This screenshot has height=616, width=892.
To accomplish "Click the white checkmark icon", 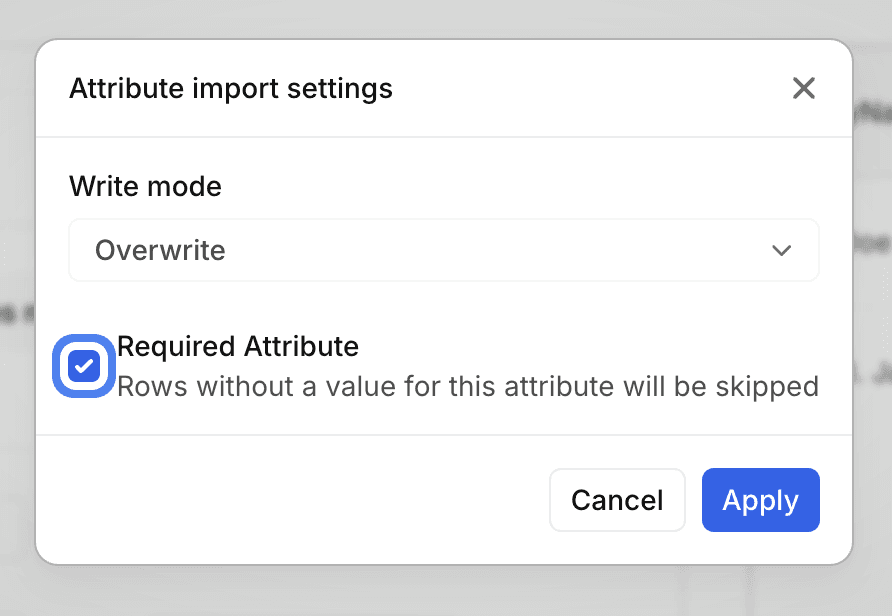I will 84,366.
